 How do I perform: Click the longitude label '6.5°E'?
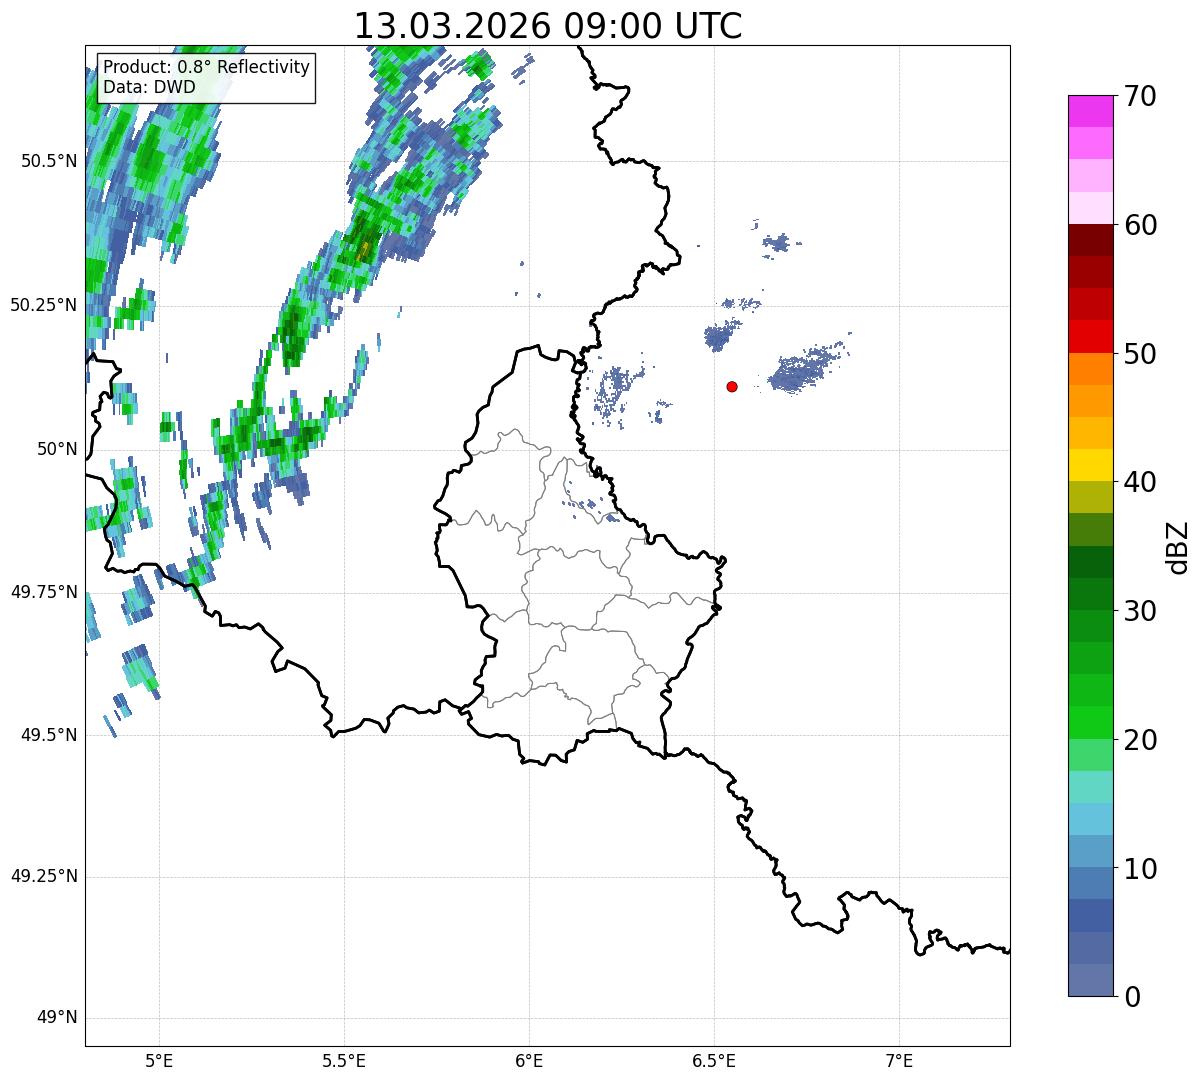tap(714, 1060)
